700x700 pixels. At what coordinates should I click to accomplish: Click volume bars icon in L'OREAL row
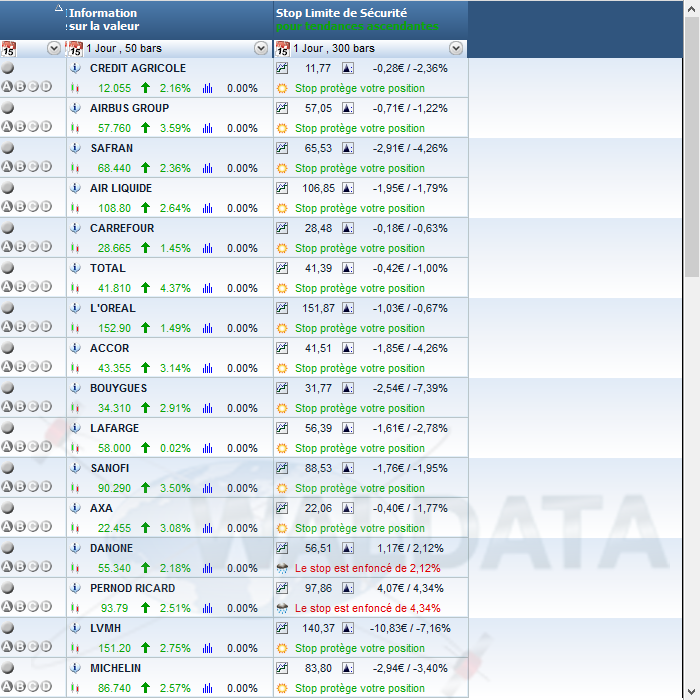tap(208, 328)
